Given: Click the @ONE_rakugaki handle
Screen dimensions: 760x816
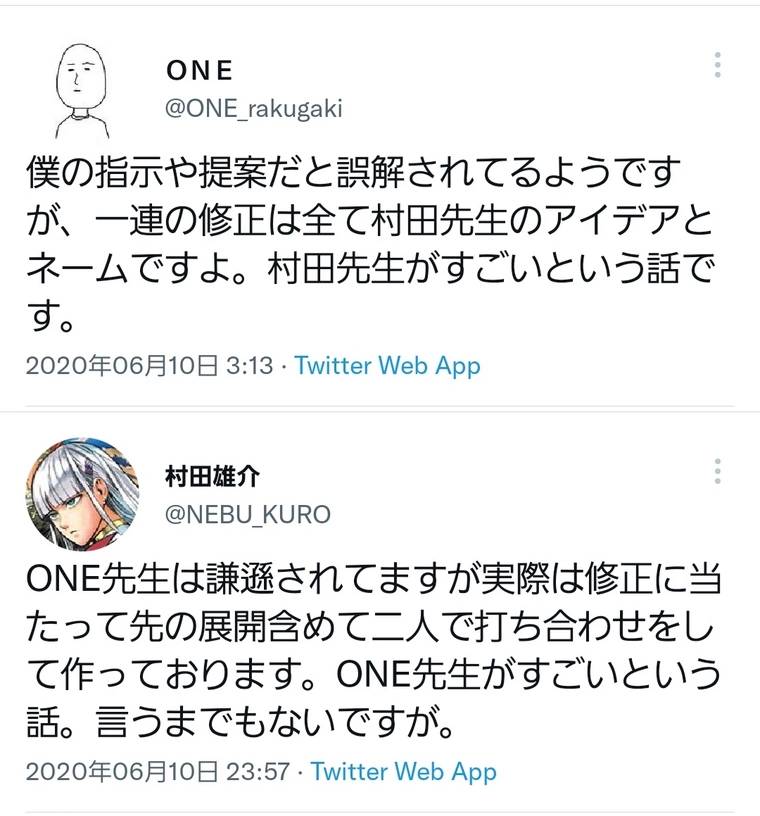Looking at the screenshot, I should 253,108.
